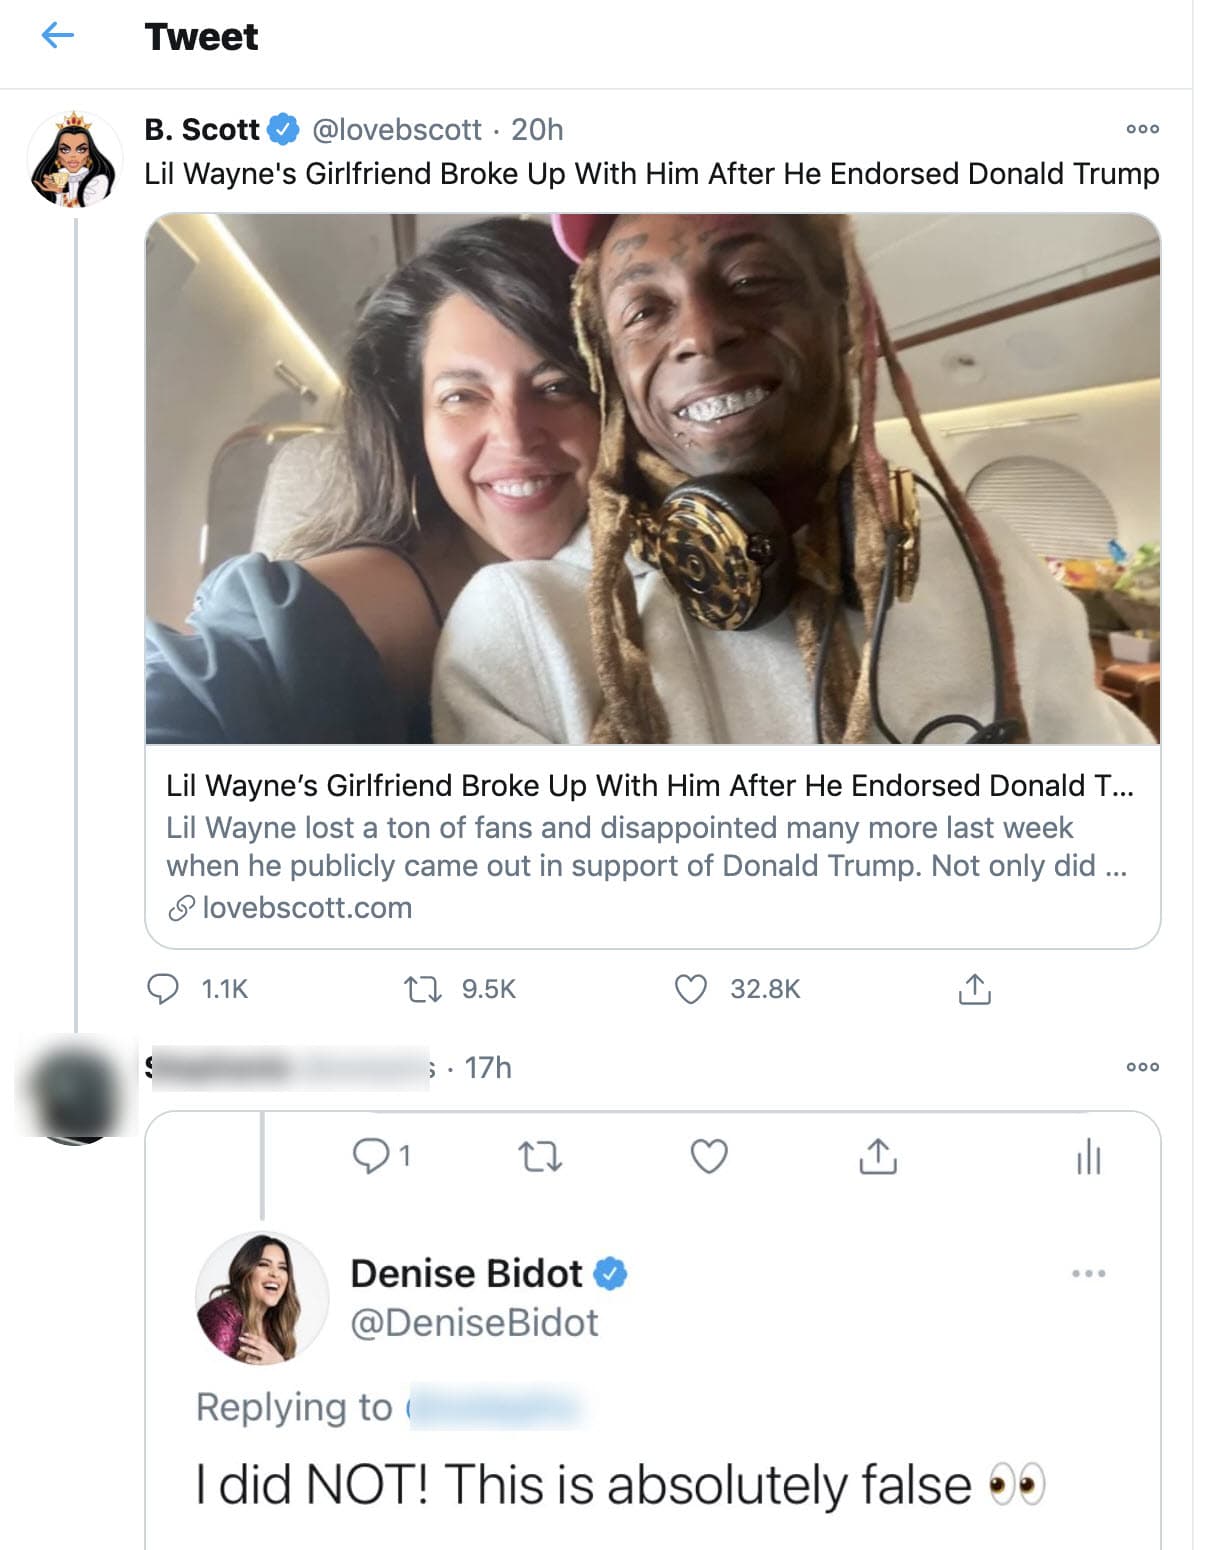The image size is (1232, 1550).
Task: Open more options on B. Scott's tweet
Action: tap(1142, 128)
